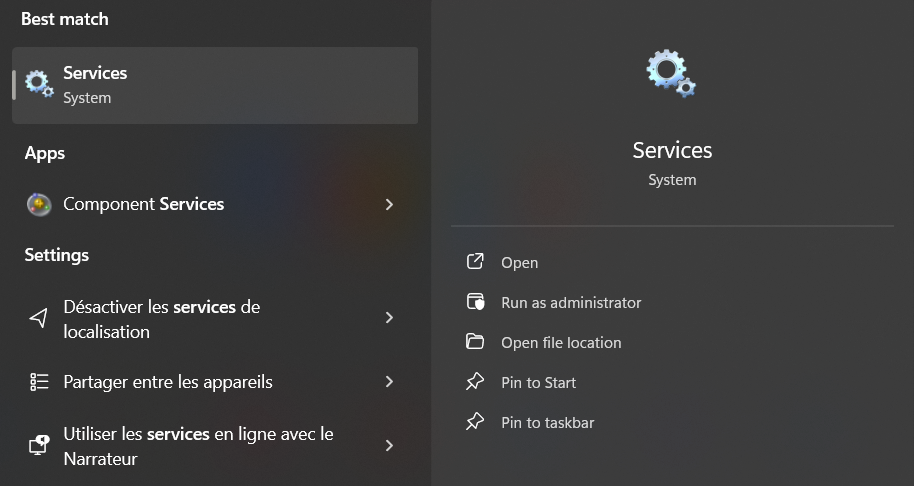Expand Component Services chevron arrow
Screen dimensions: 914x486
(x=389, y=204)
